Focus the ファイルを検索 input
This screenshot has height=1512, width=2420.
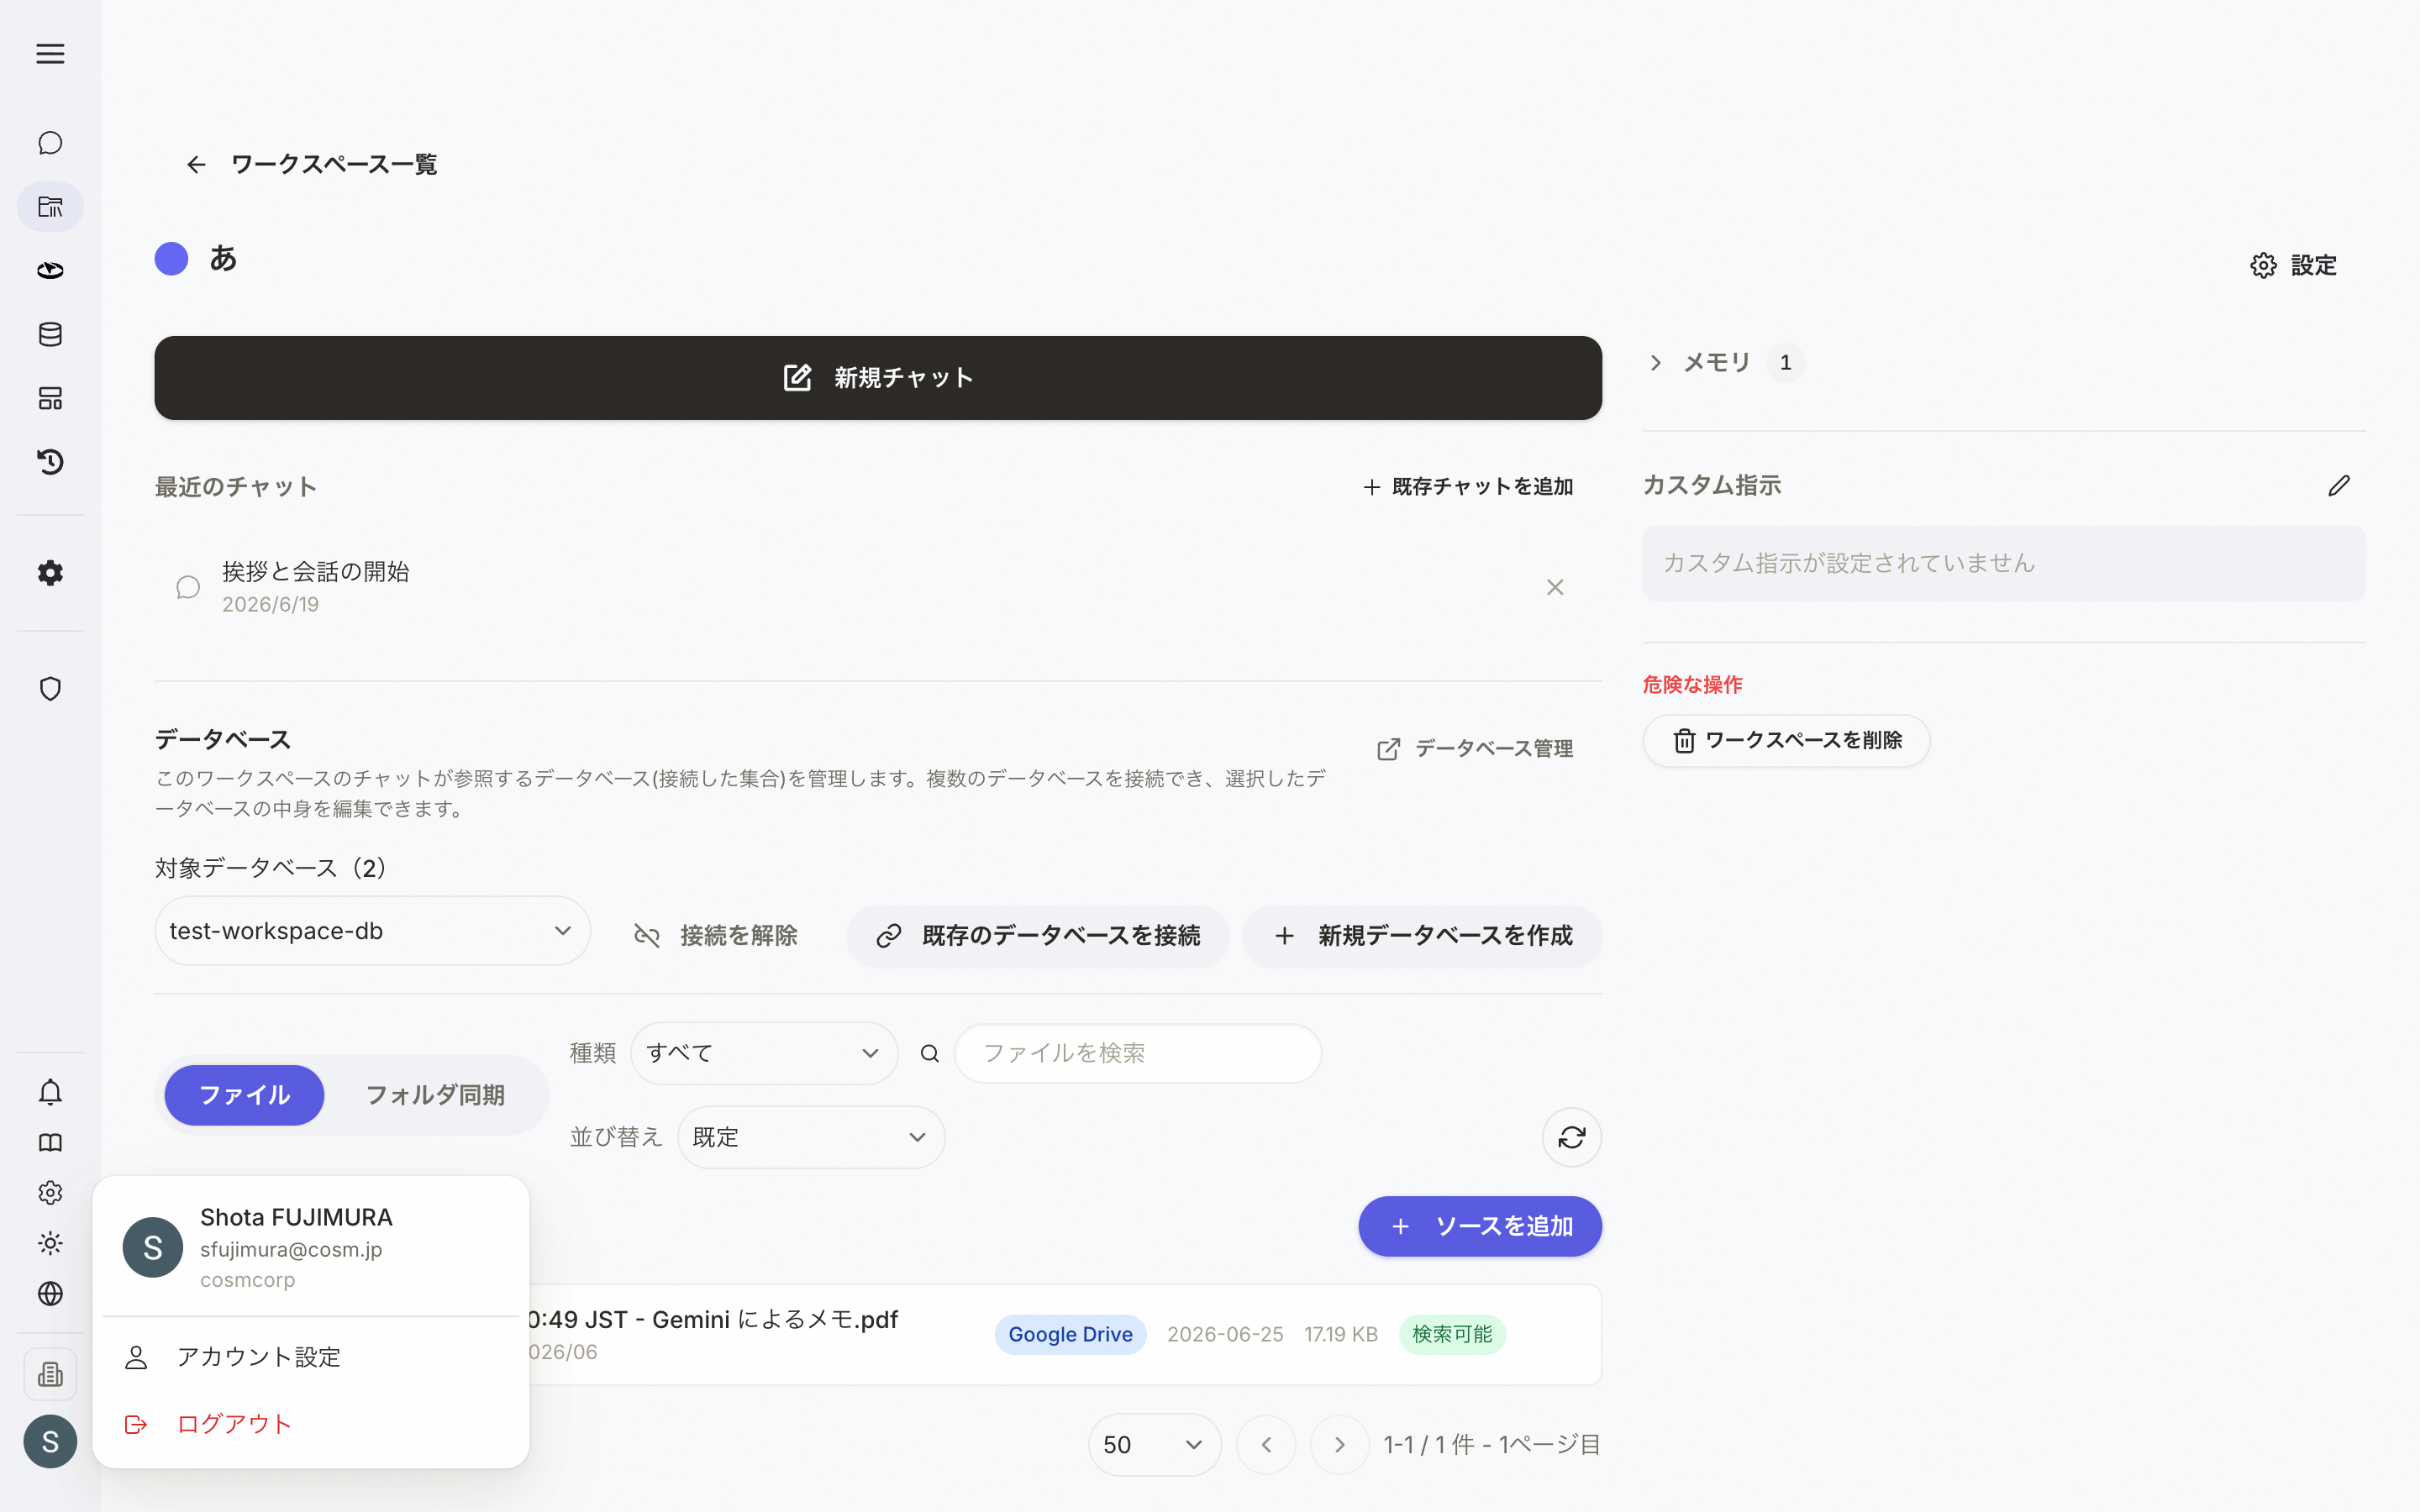click(x=1138, y=1053)
